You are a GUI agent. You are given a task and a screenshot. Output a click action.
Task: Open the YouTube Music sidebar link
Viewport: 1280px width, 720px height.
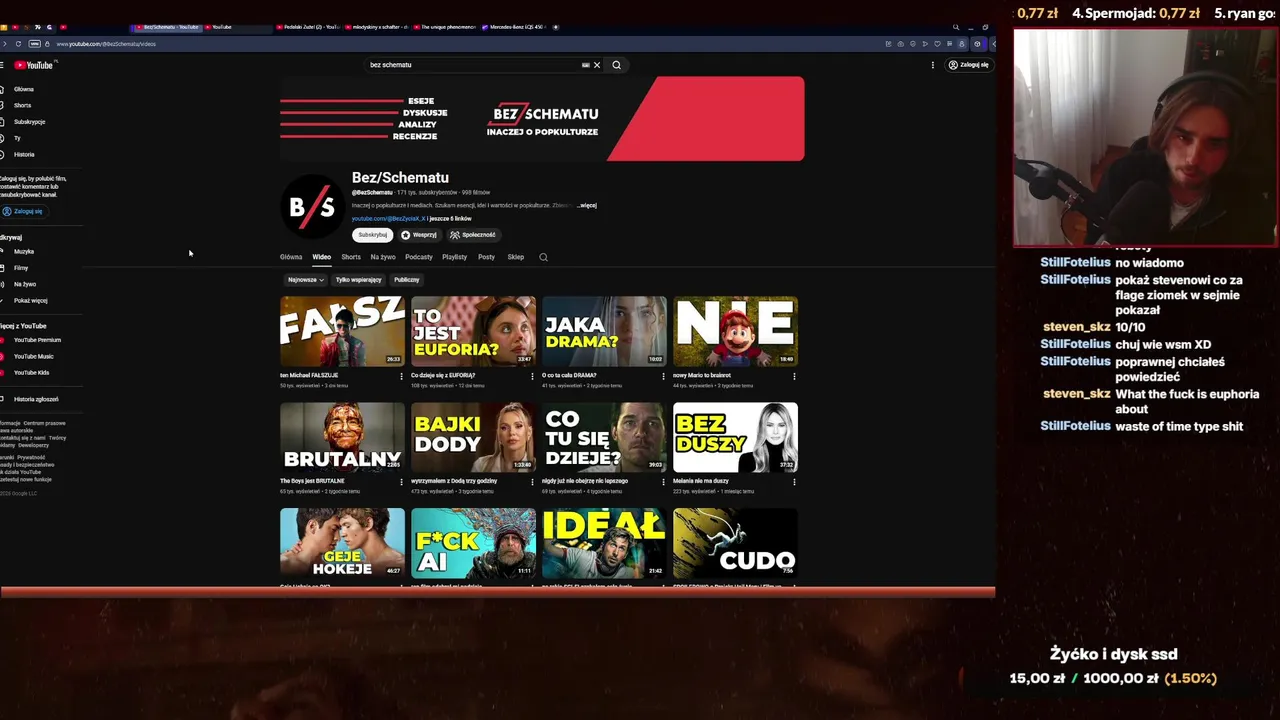pos(34,356)
